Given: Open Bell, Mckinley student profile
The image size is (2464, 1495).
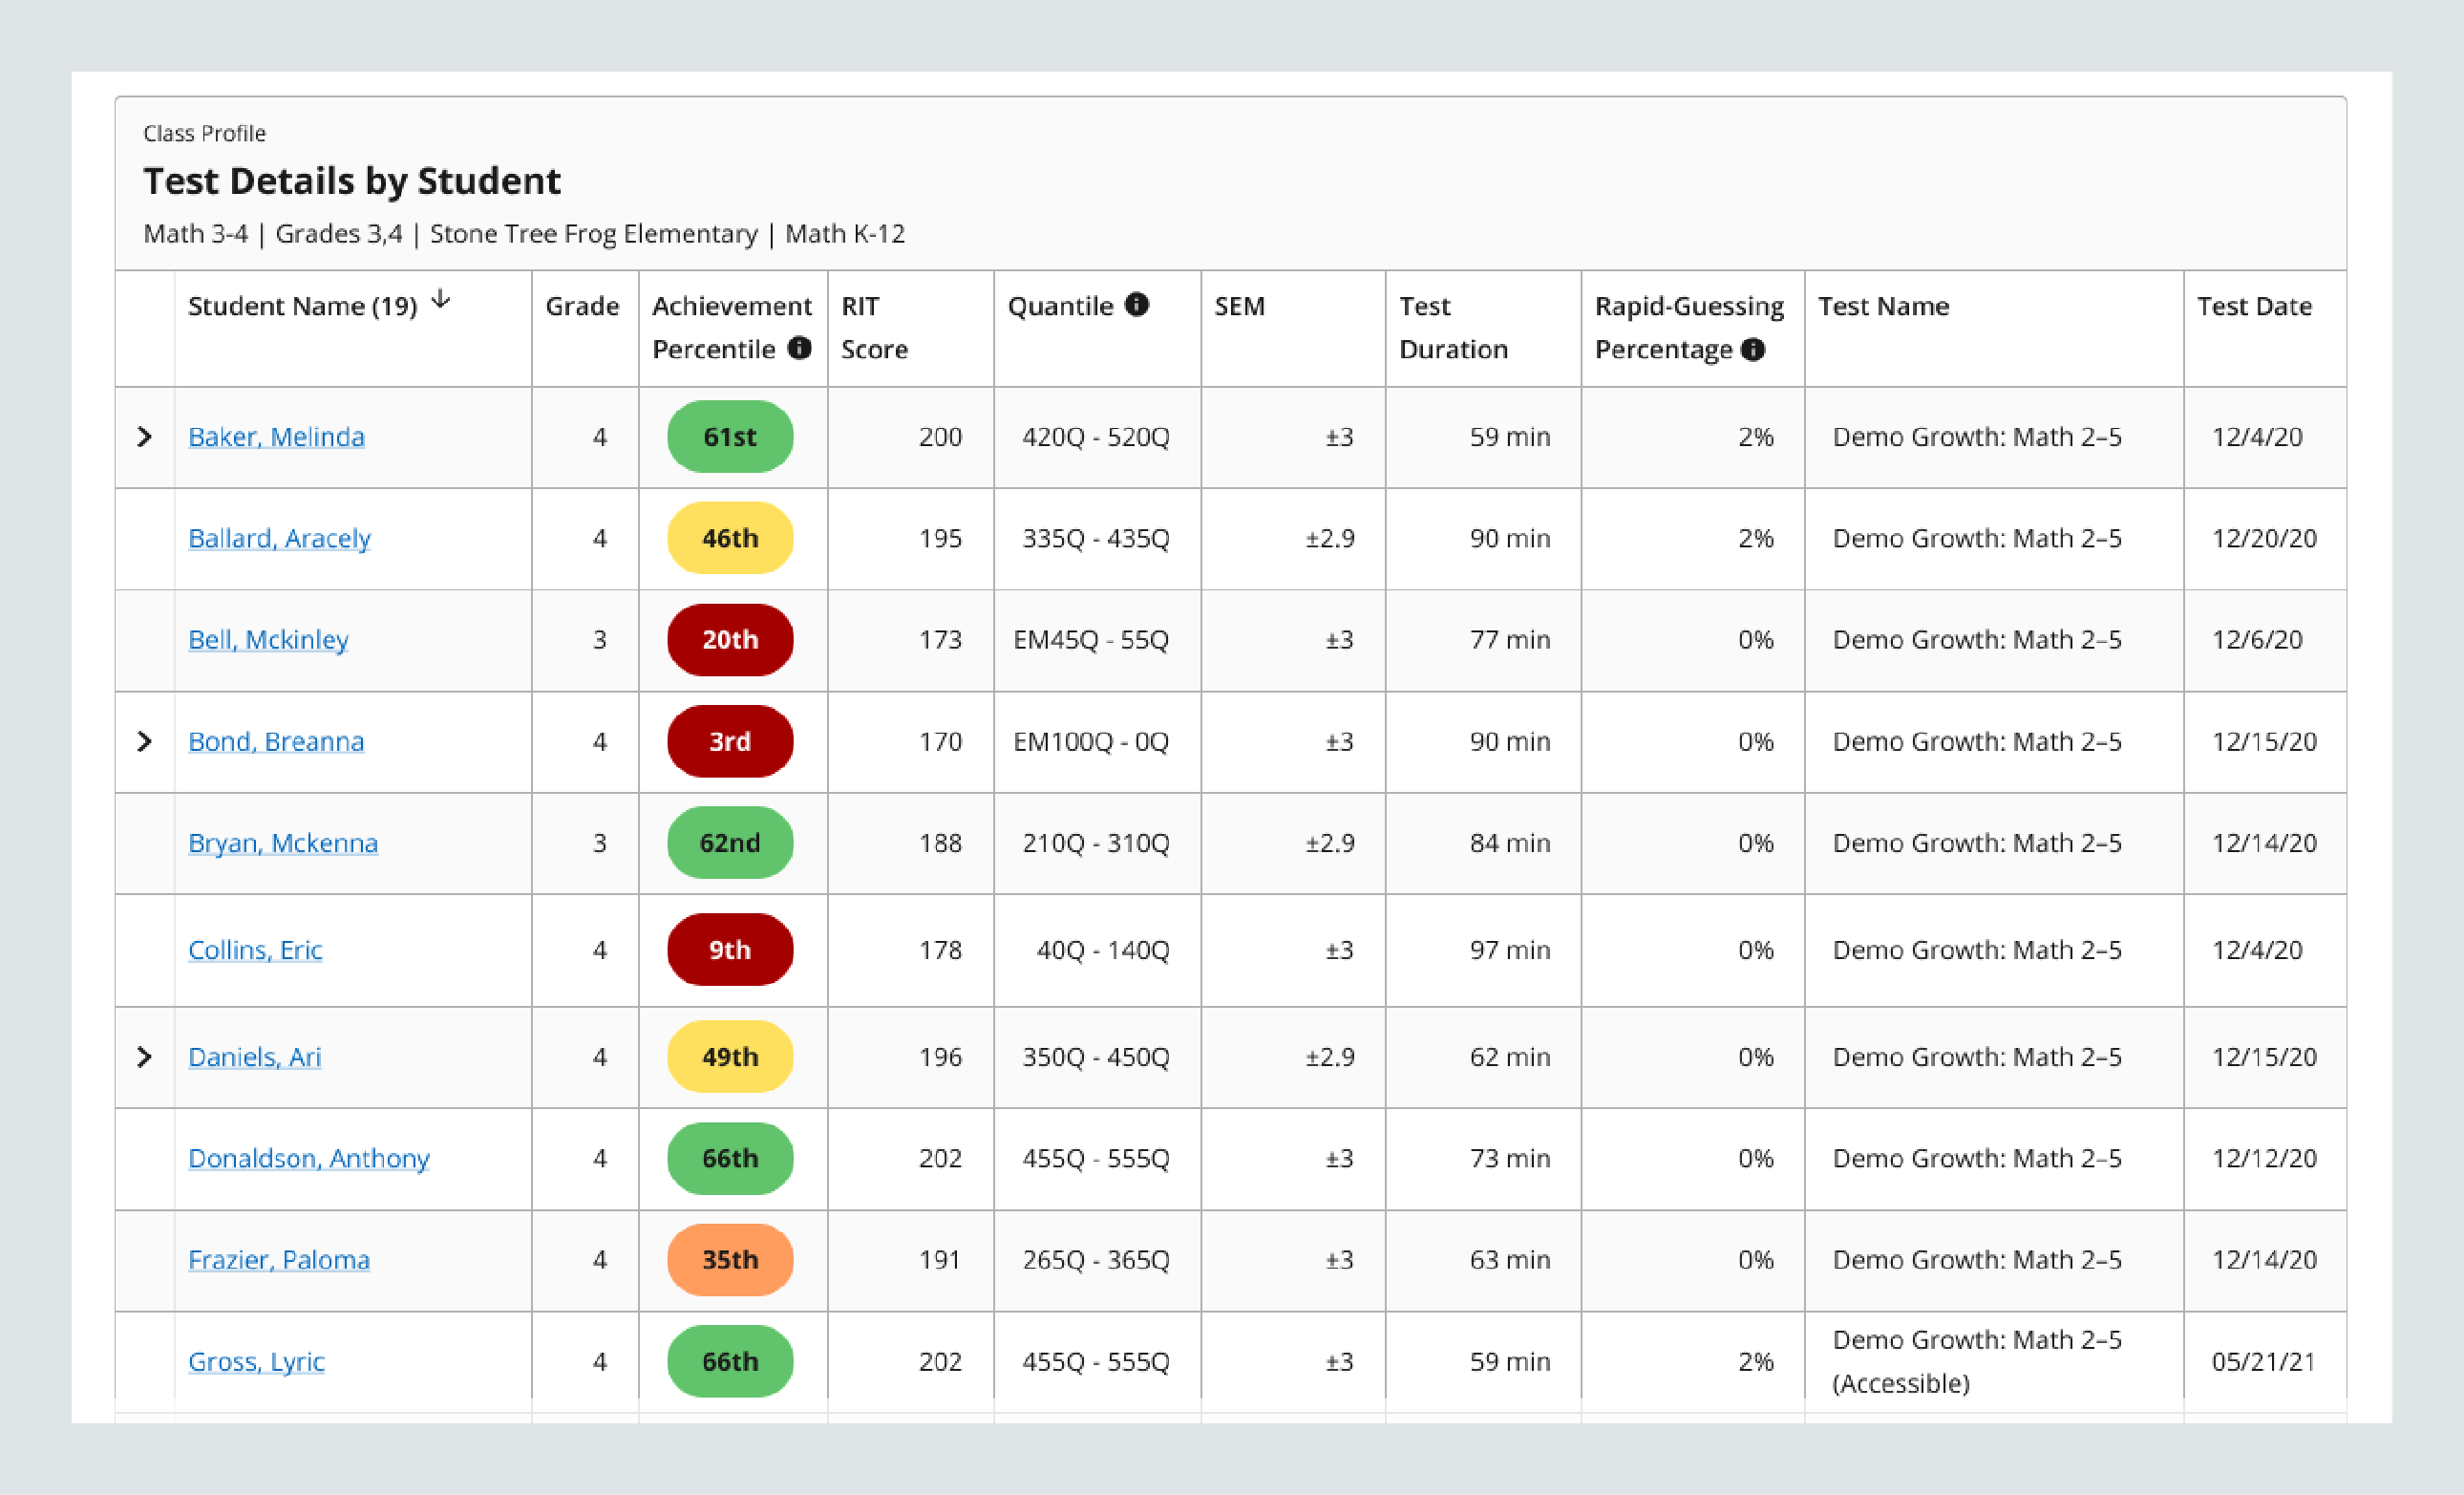Looking at the screenshot, I should pos(268,639).
